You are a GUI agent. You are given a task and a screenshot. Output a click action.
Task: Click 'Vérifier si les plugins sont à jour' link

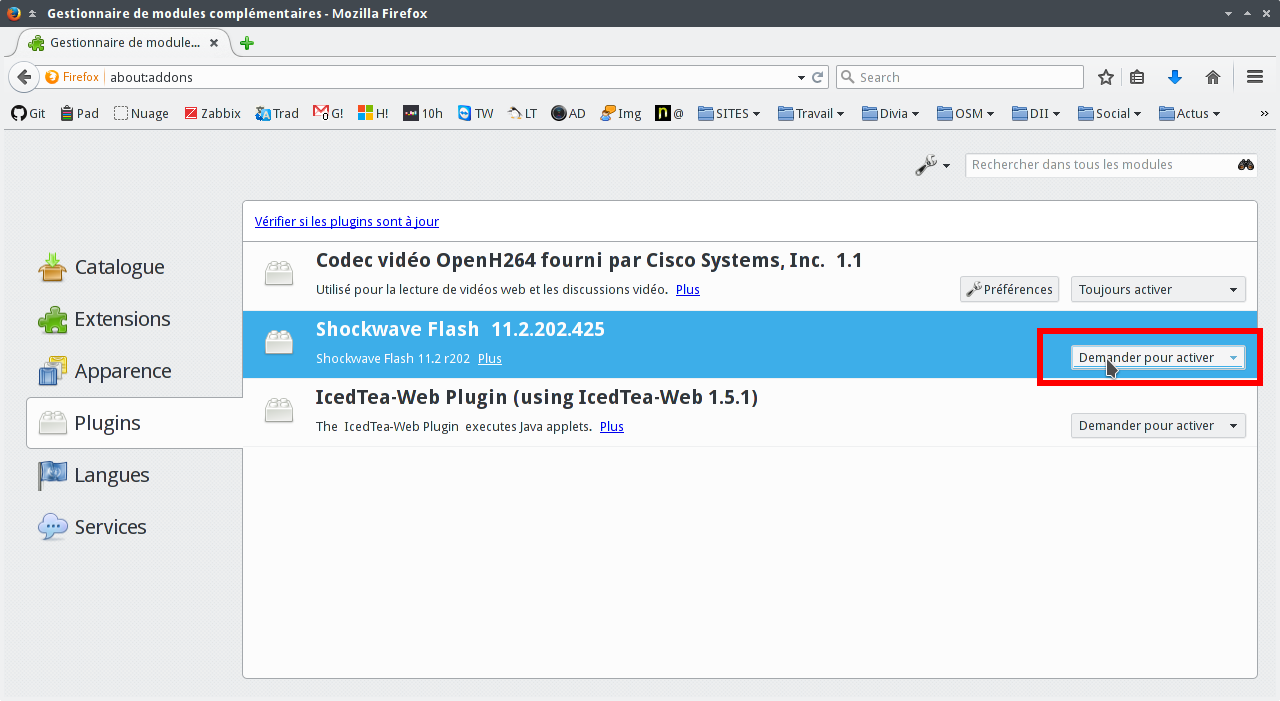click(x=347, y=221)
